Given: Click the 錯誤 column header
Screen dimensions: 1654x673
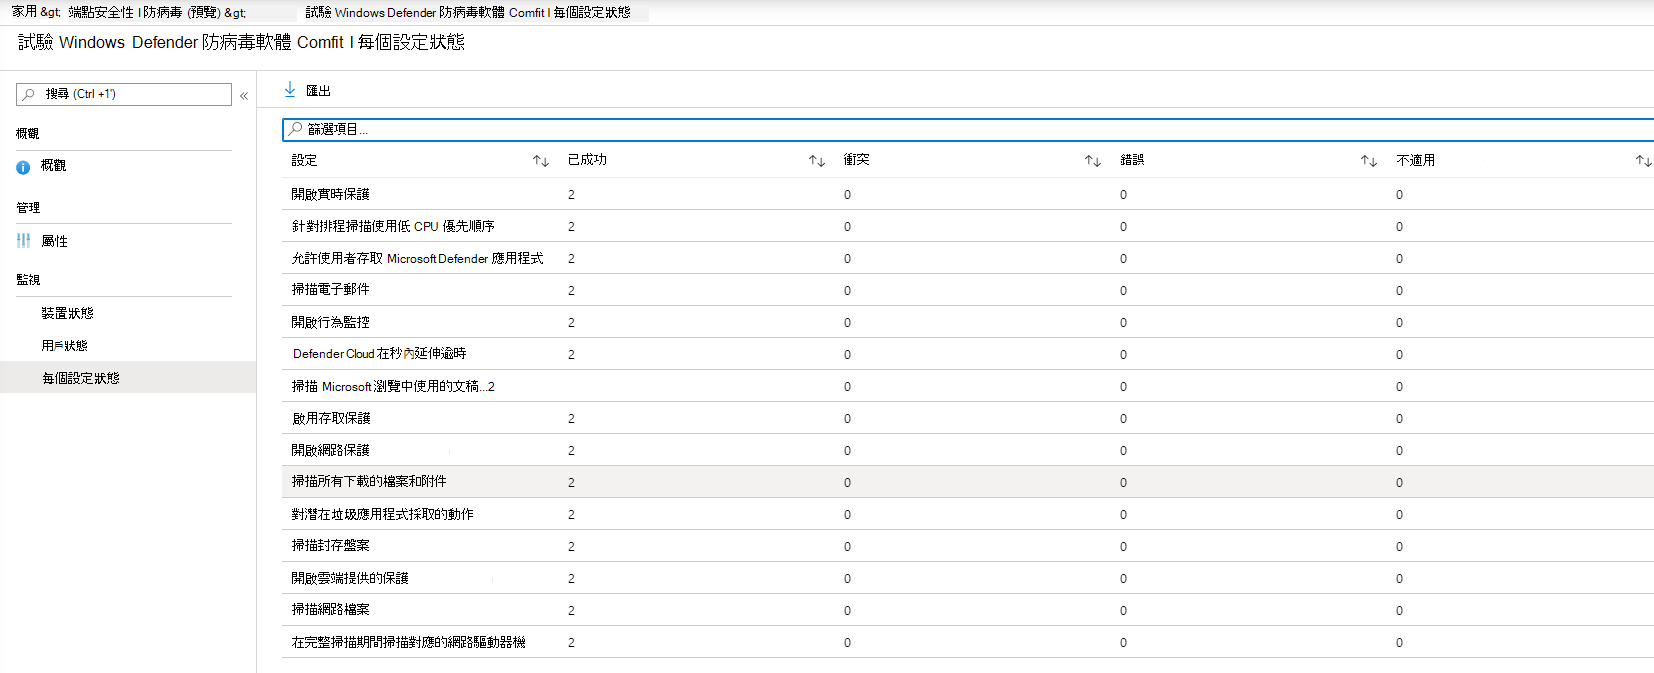Looking at the screenshot, I should (1132, 160).
